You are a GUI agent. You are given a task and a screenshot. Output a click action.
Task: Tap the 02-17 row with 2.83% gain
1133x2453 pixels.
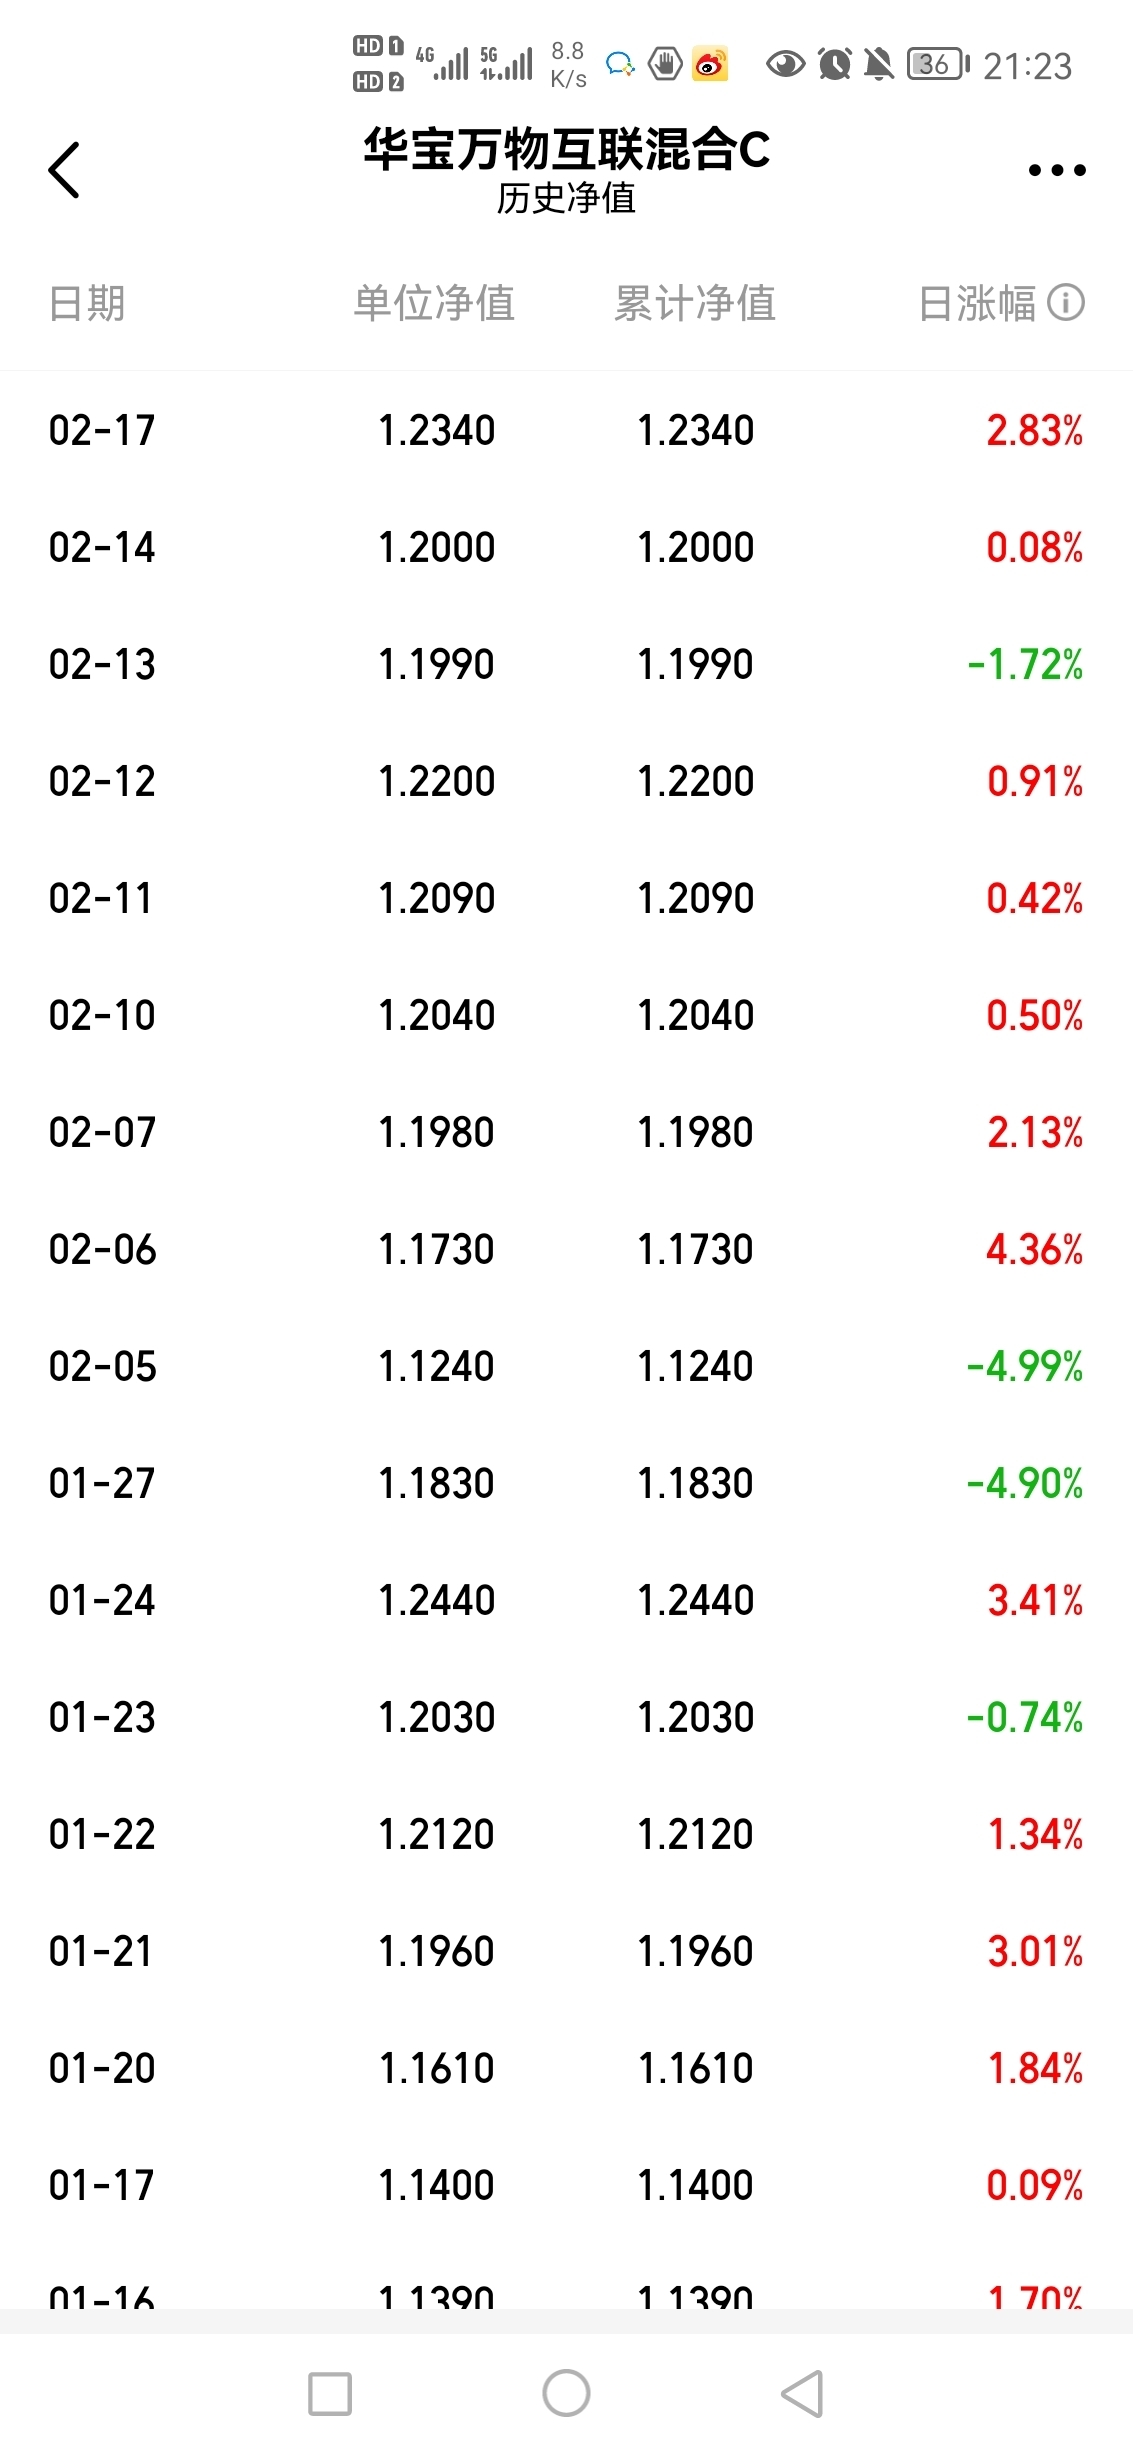click(x=566, y=430)
